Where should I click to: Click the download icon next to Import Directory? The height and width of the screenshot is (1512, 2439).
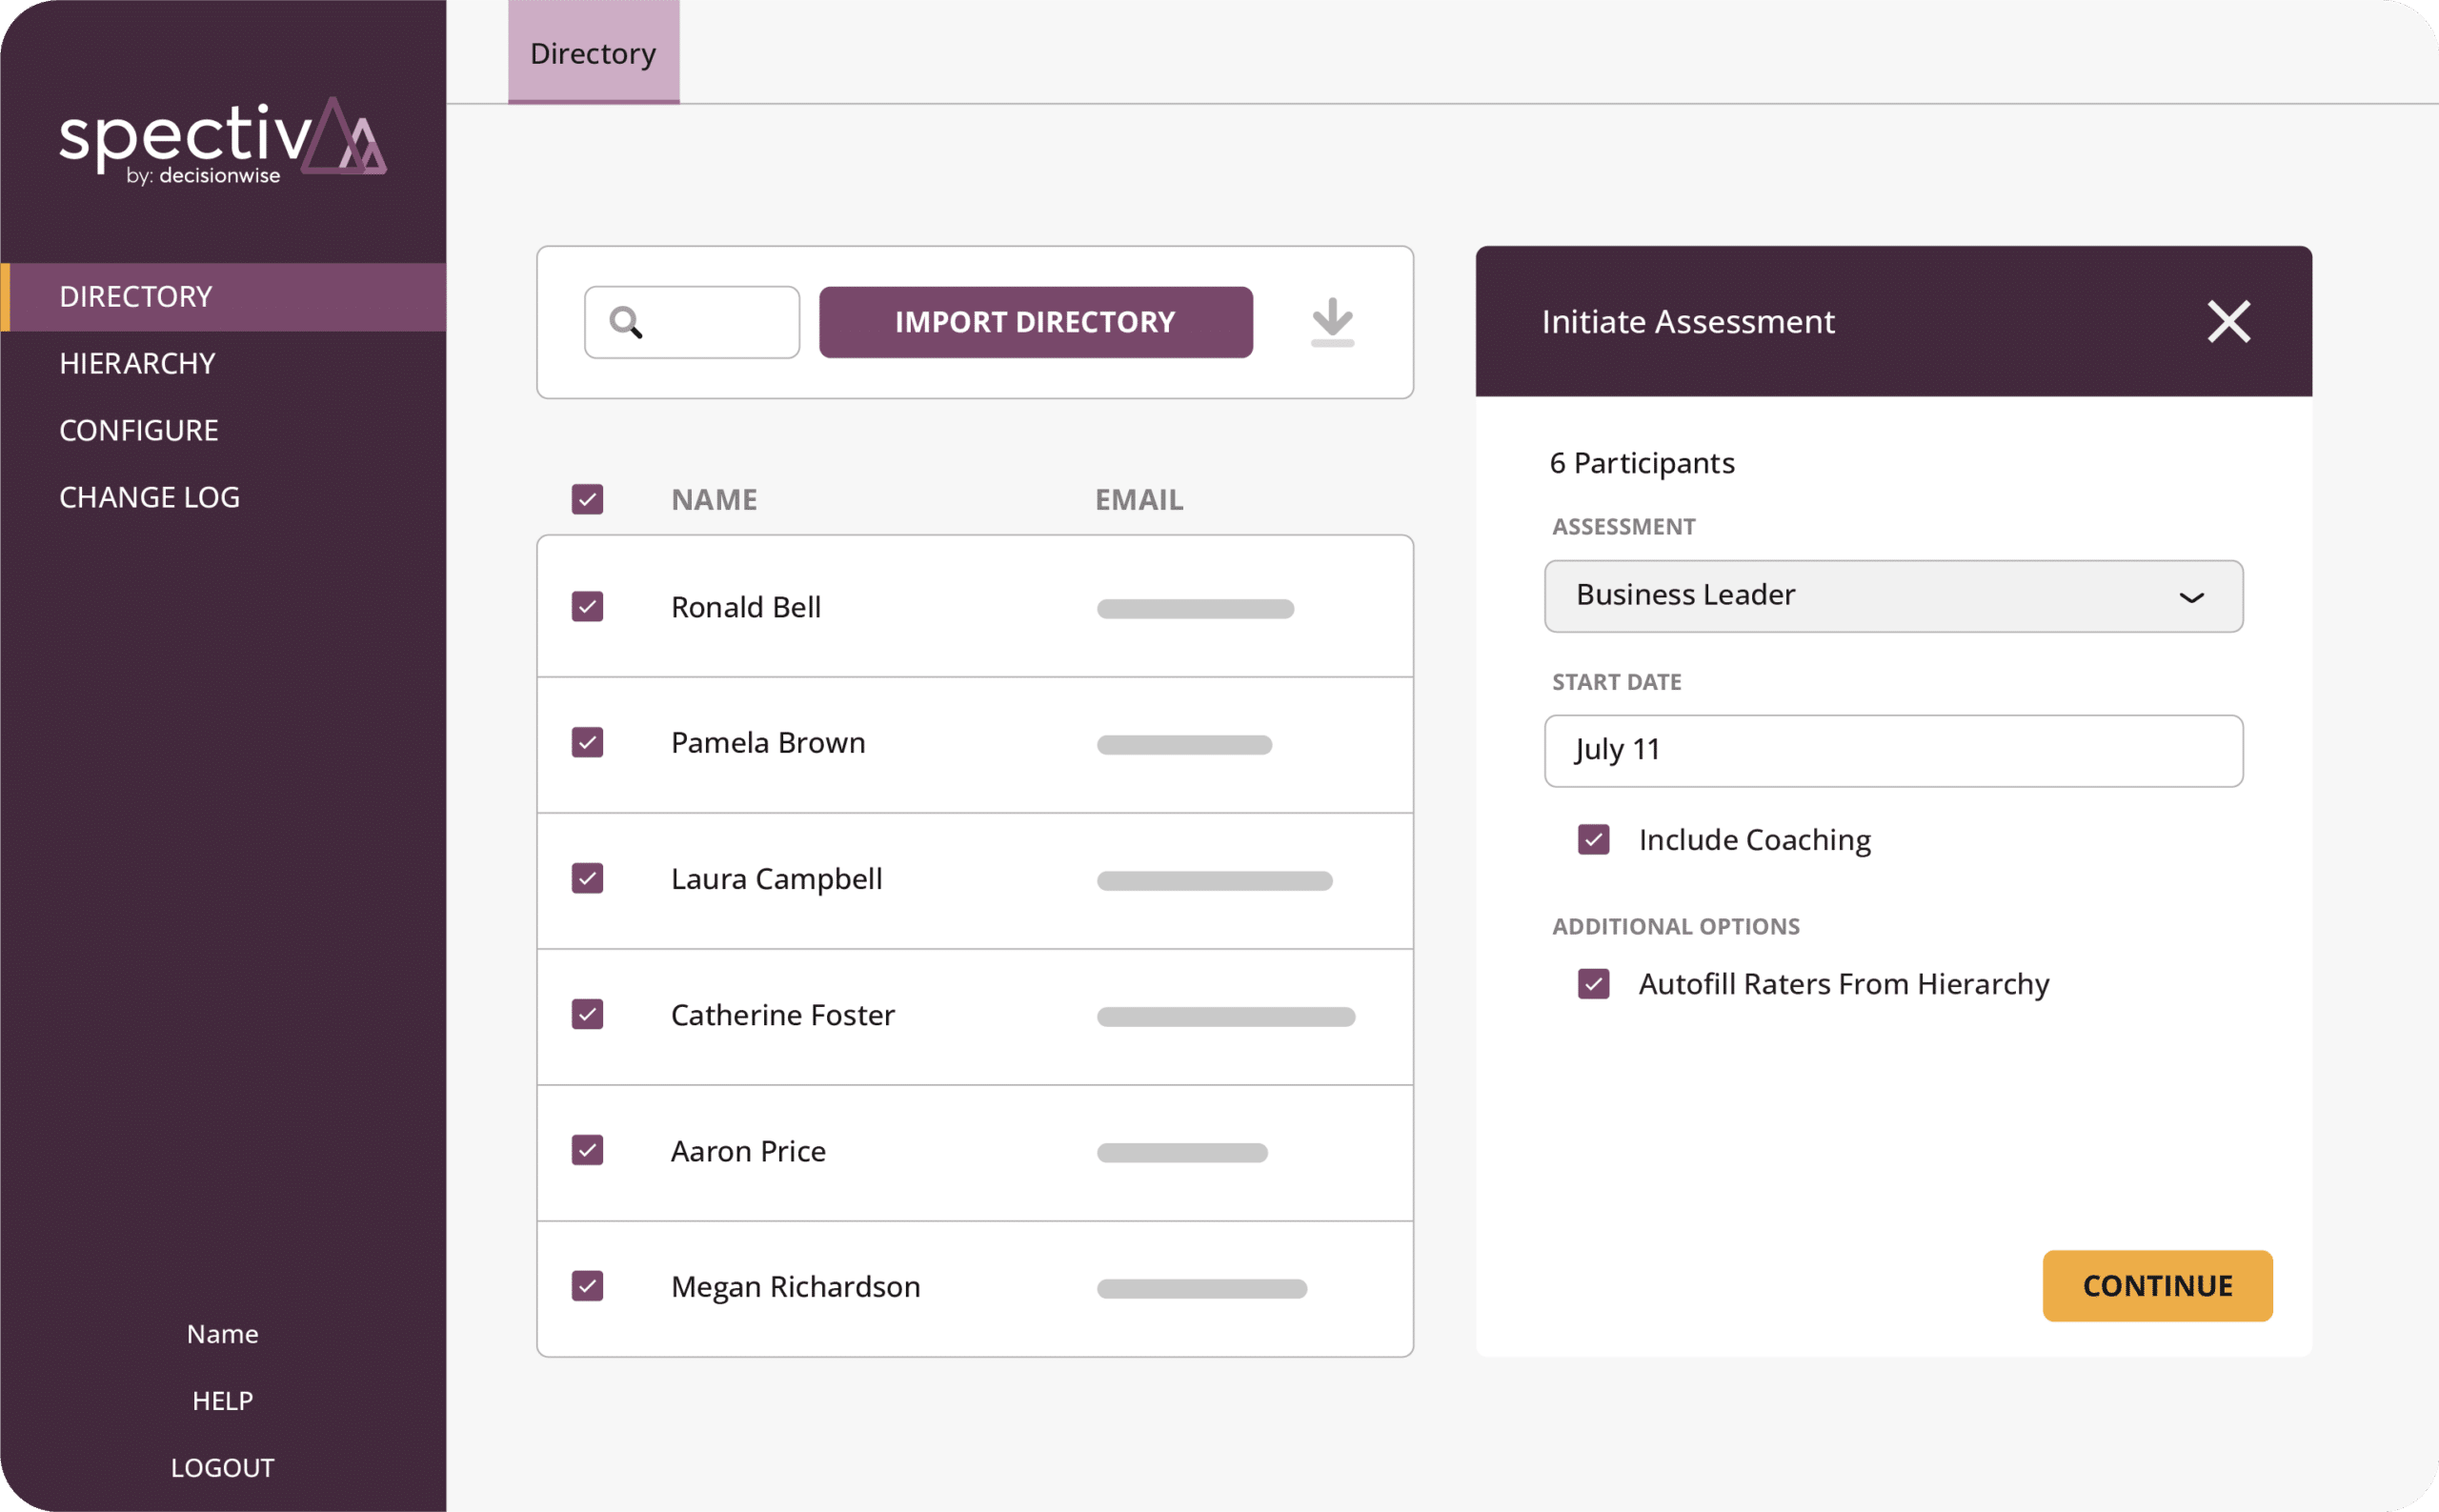coord(1333,320)
